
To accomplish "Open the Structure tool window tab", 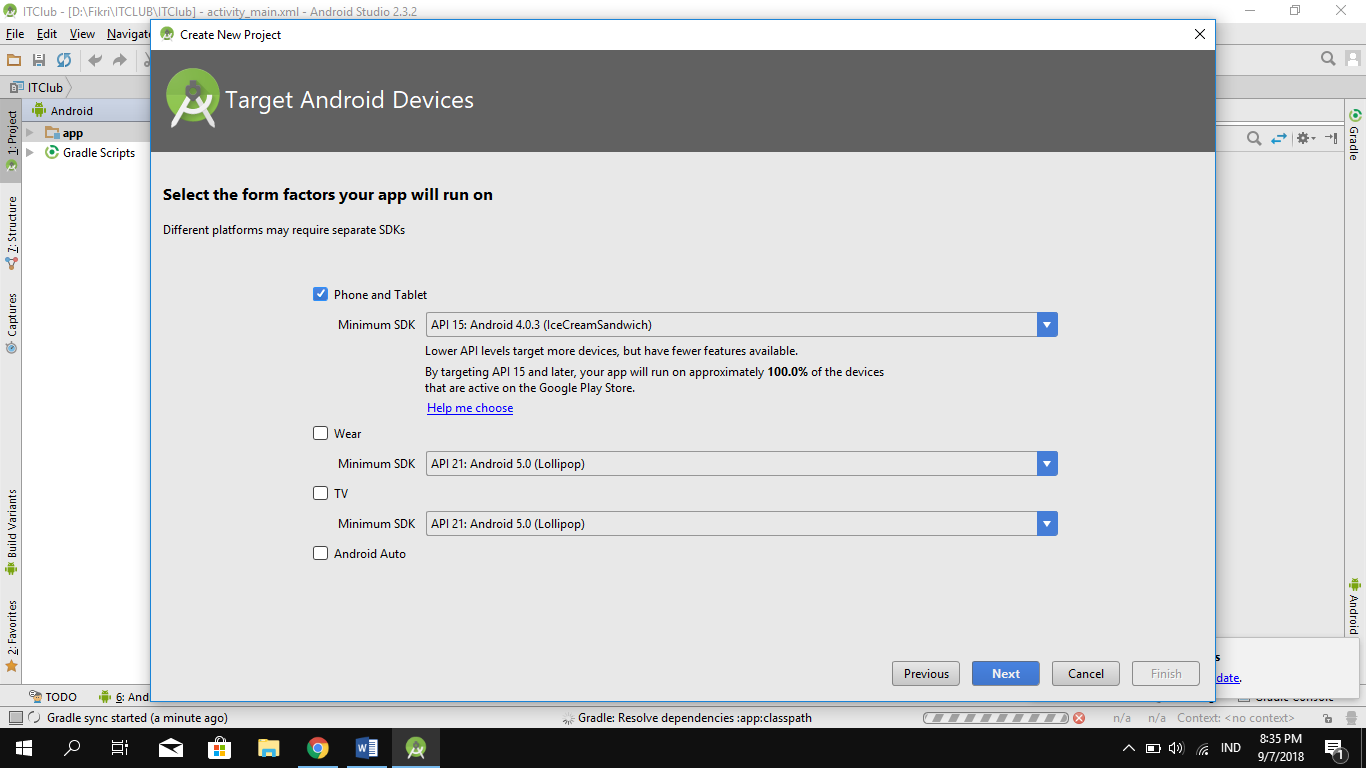I will tap(12, 225).
